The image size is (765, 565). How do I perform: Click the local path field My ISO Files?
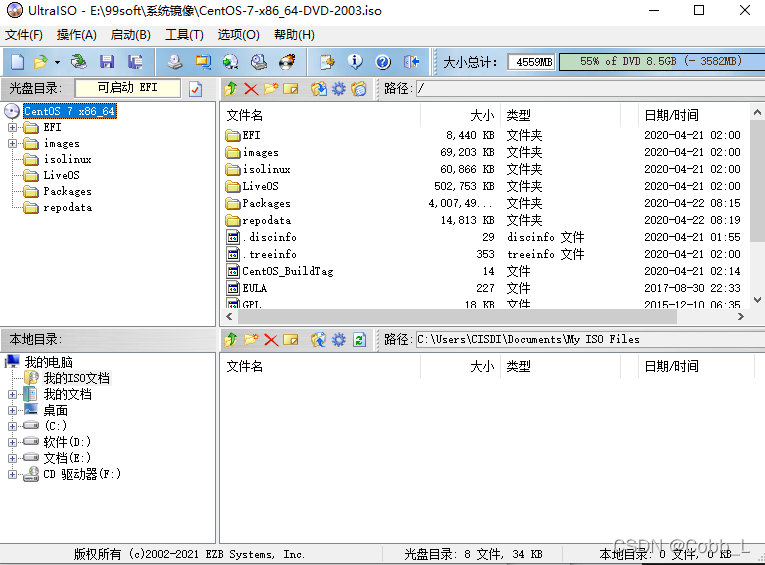pos(589,340)
